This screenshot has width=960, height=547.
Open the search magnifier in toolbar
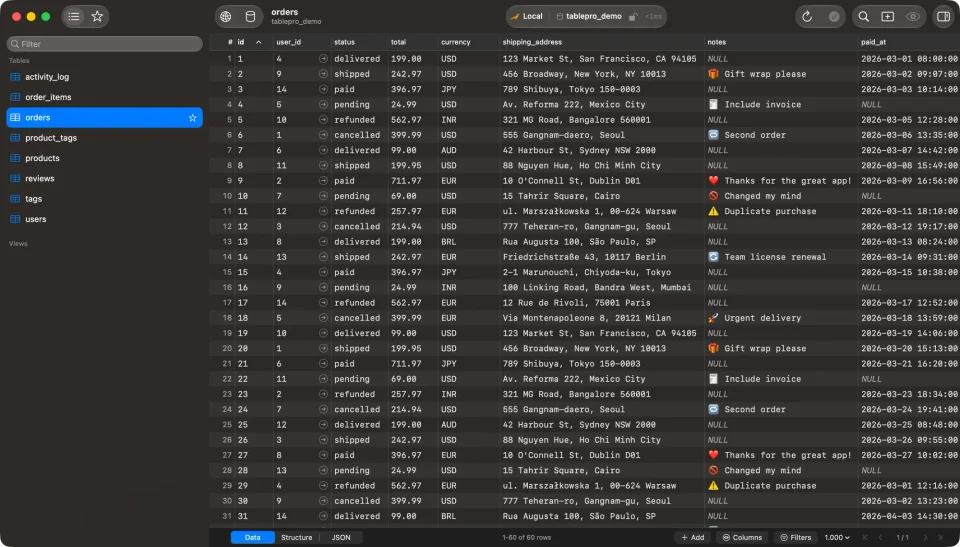[x=863, y=17]
